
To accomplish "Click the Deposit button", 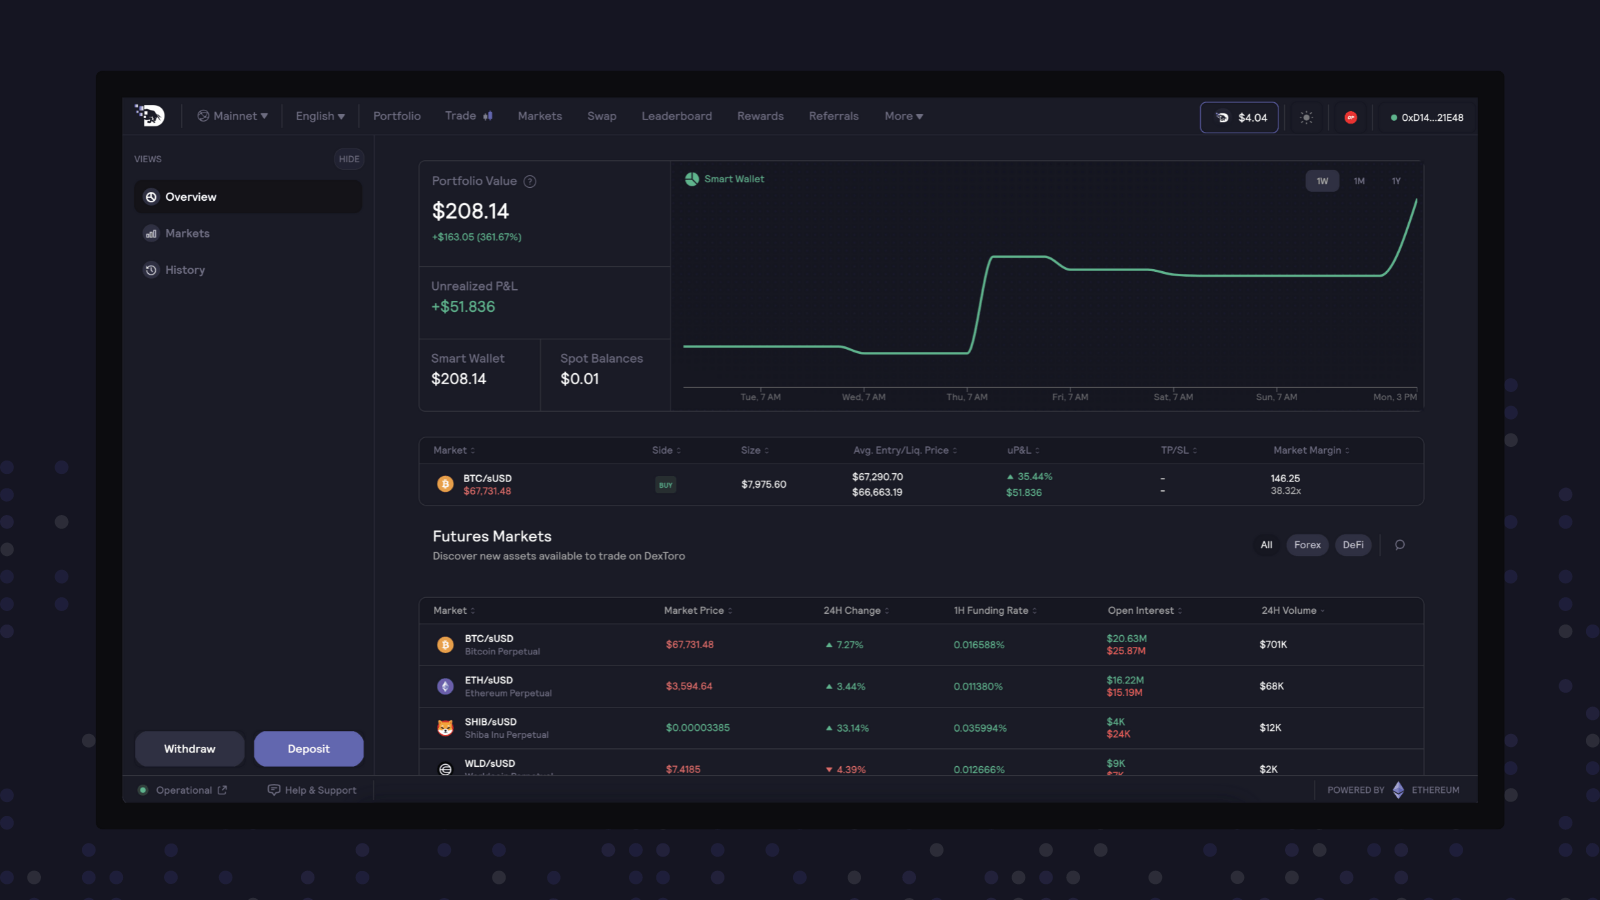I will (x=309, y=749).
